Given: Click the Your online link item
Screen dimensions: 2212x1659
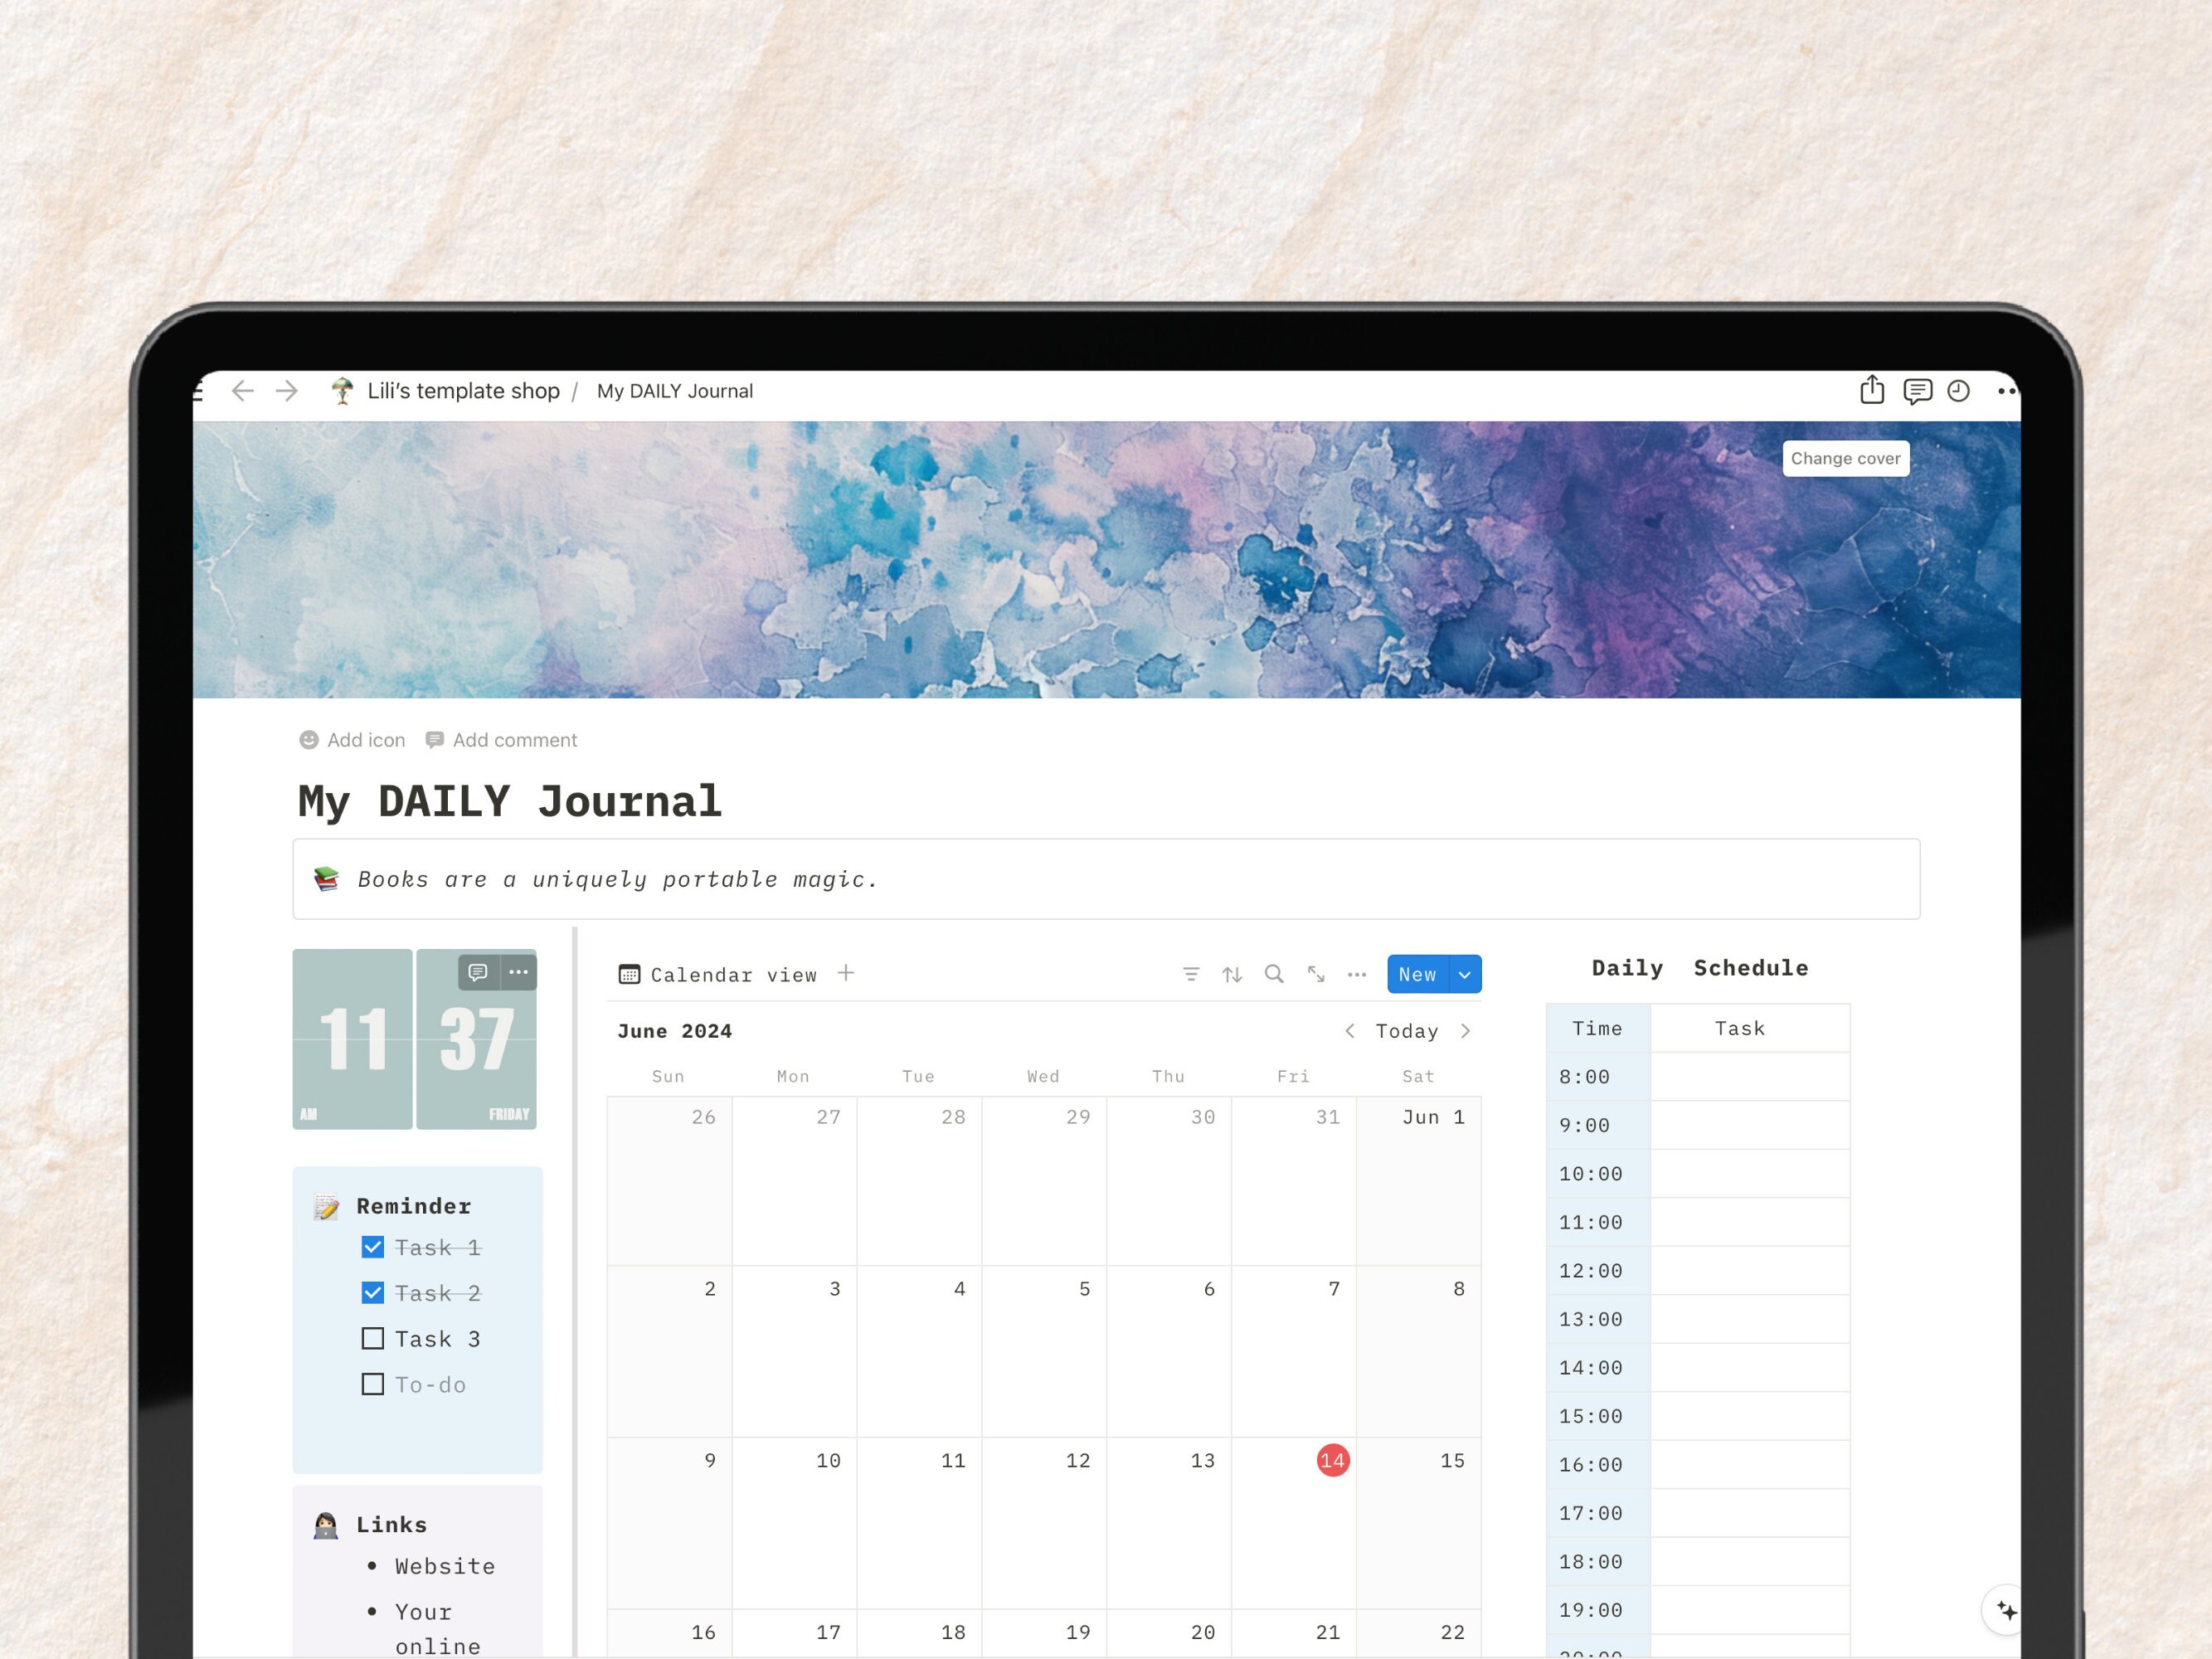Looking at the screenshot, I should pos(438,1629).
